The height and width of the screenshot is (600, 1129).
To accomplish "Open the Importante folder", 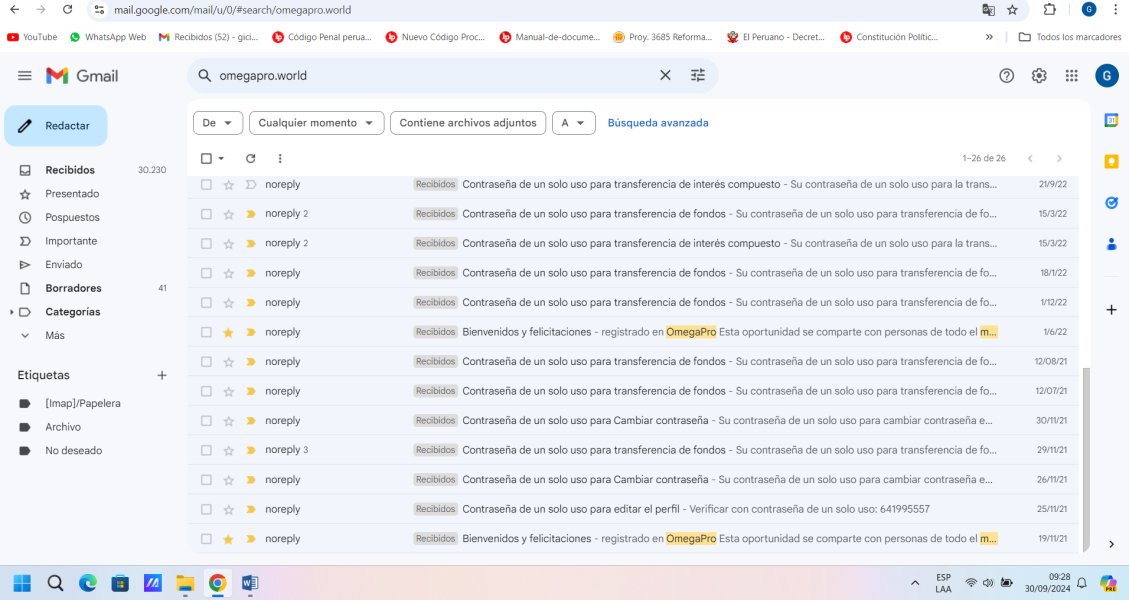I will click(71, 241).
